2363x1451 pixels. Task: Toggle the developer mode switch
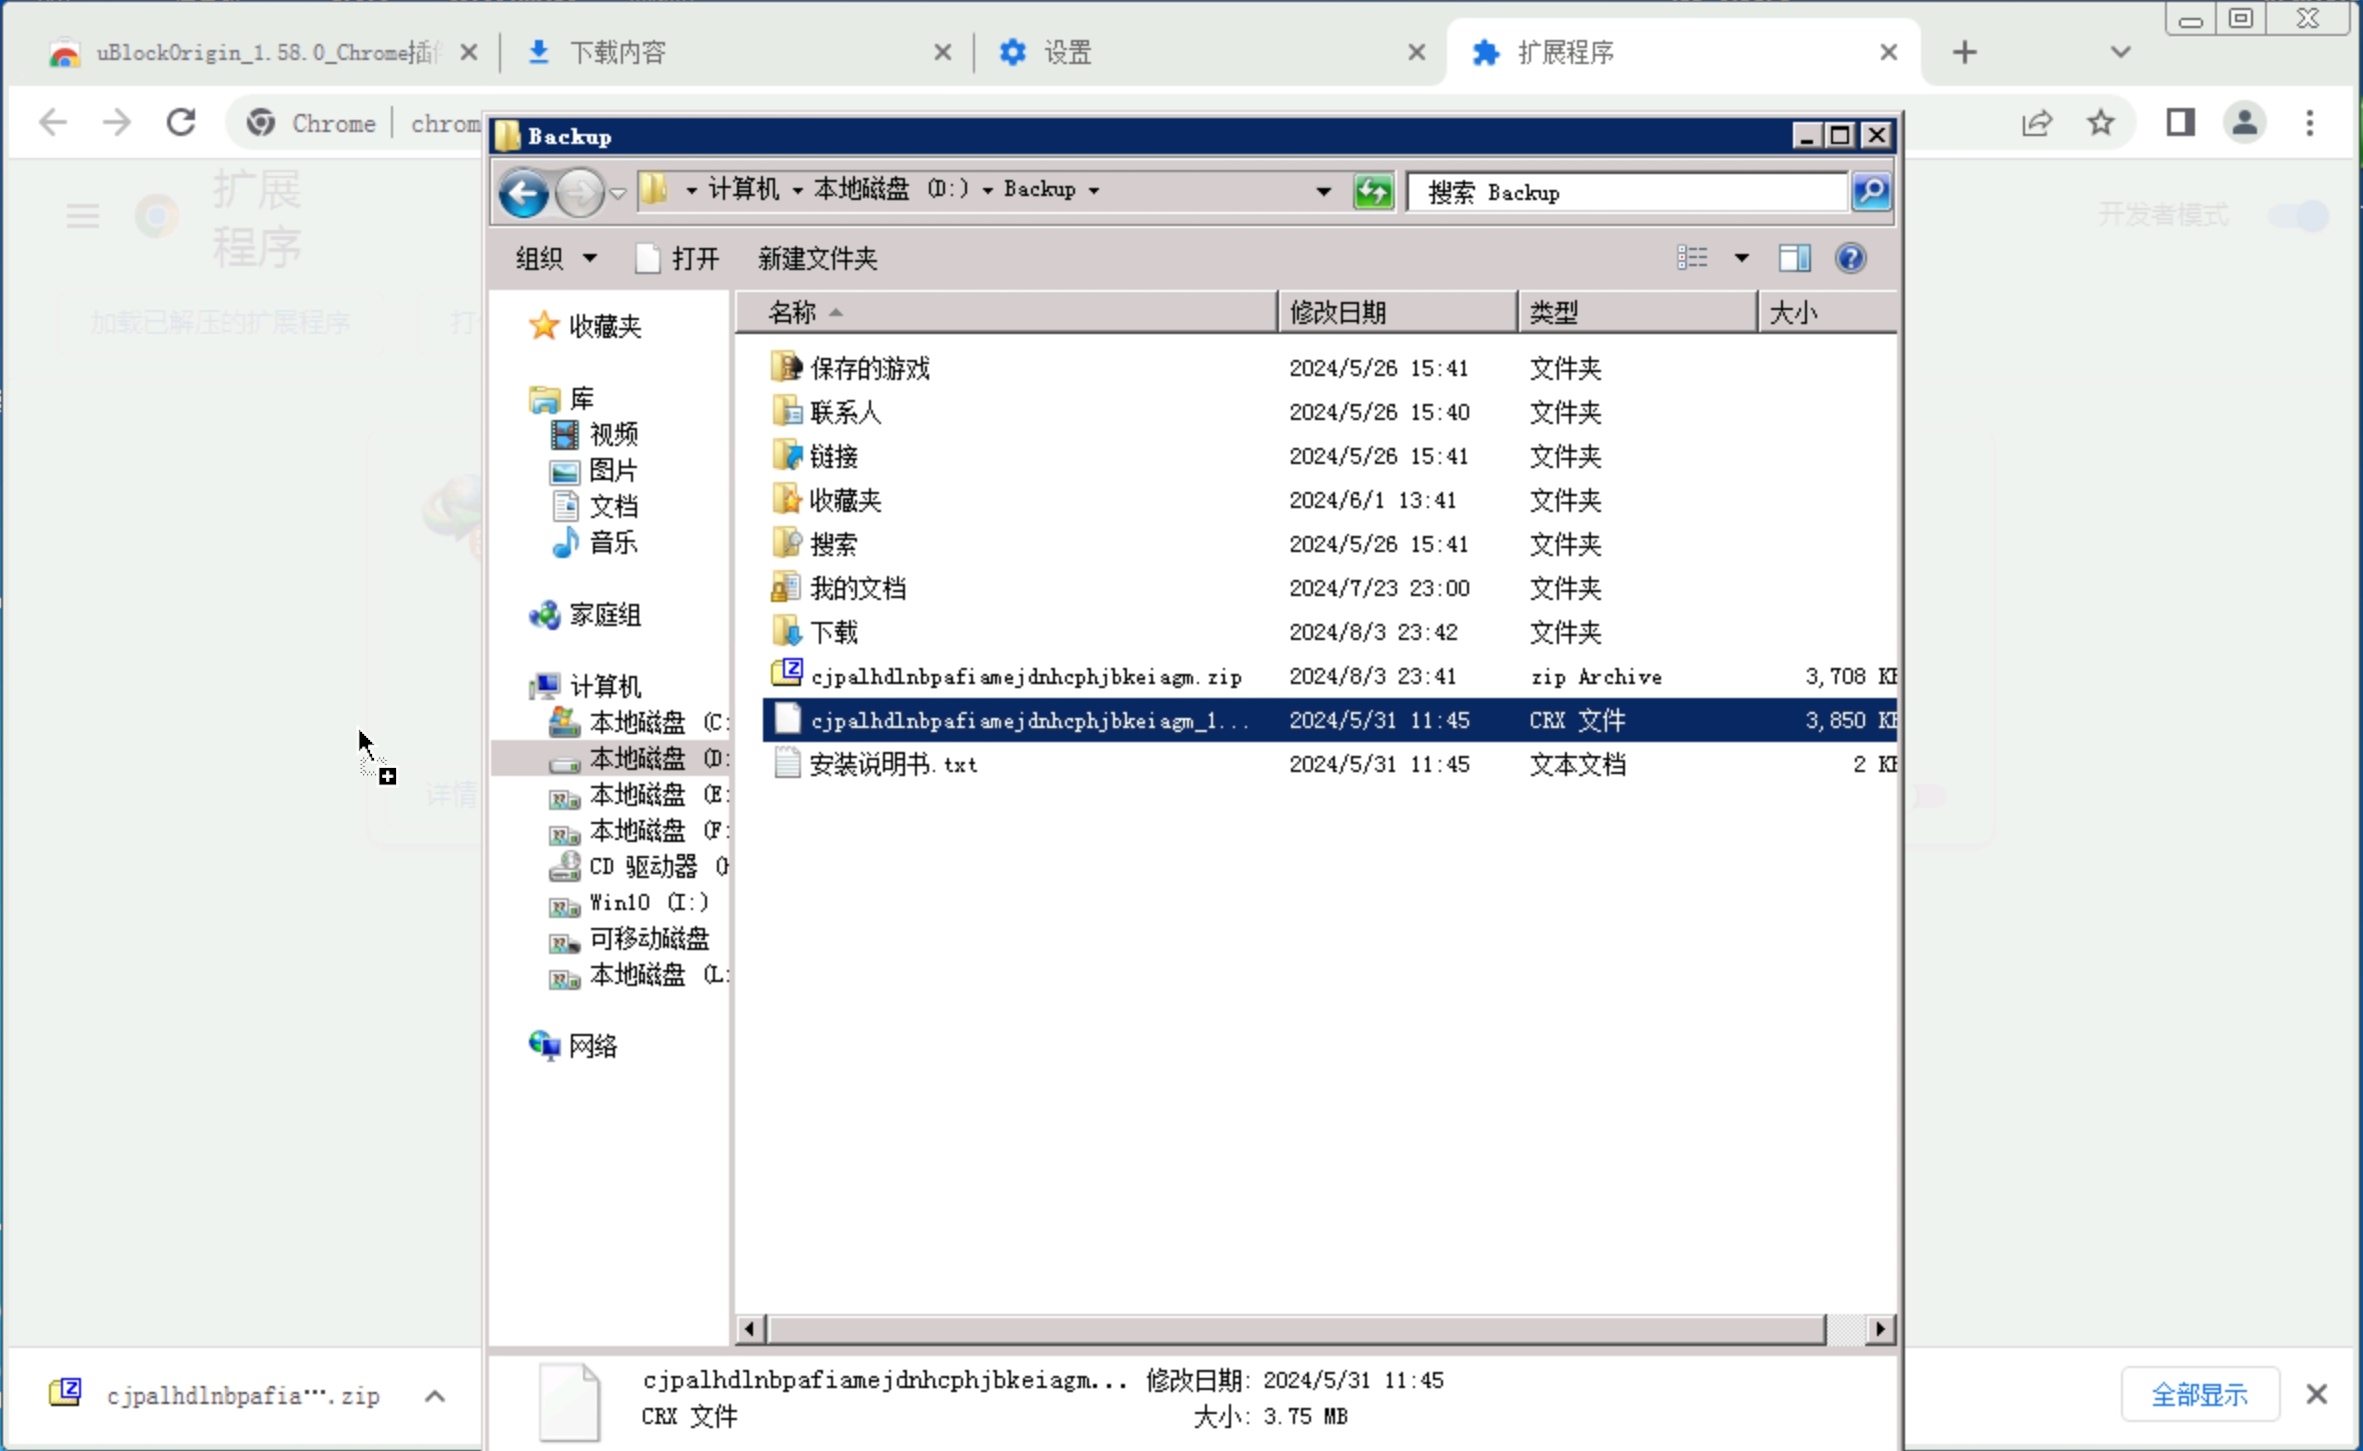(2298, 215)
